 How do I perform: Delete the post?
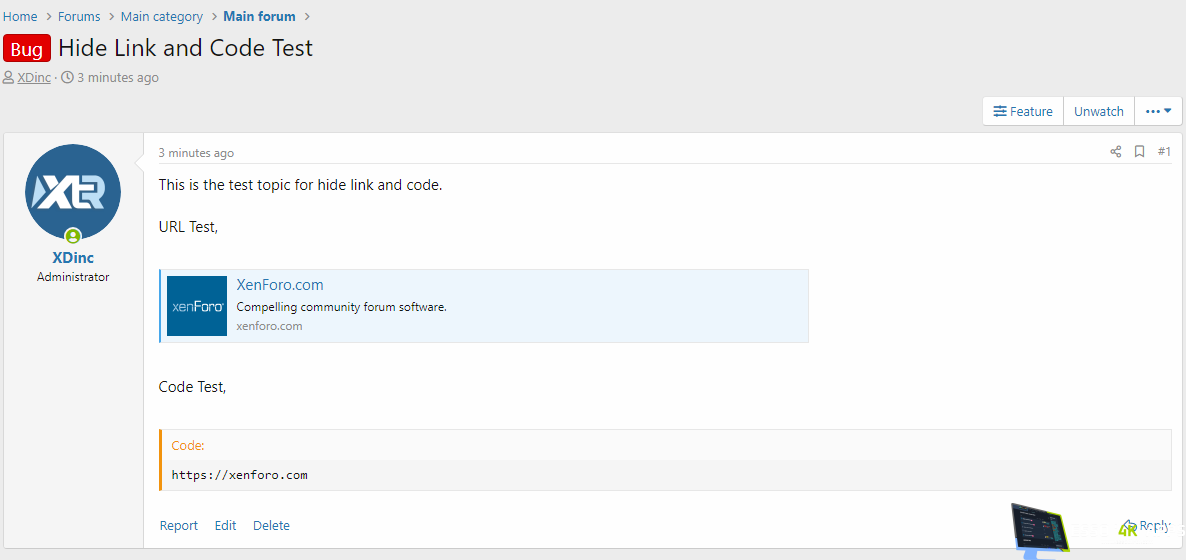pyautogui.click(x=271, y=525)
